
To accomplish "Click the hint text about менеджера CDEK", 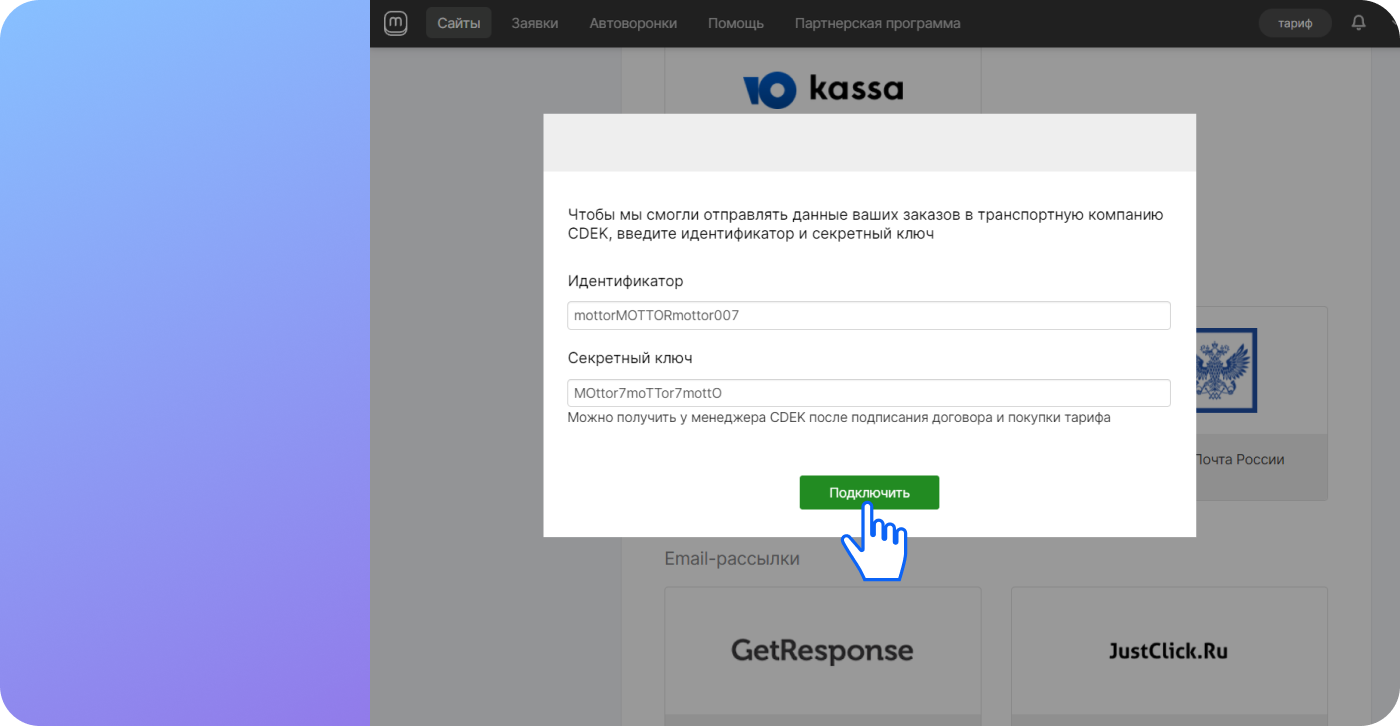I will tap(839, 418).
